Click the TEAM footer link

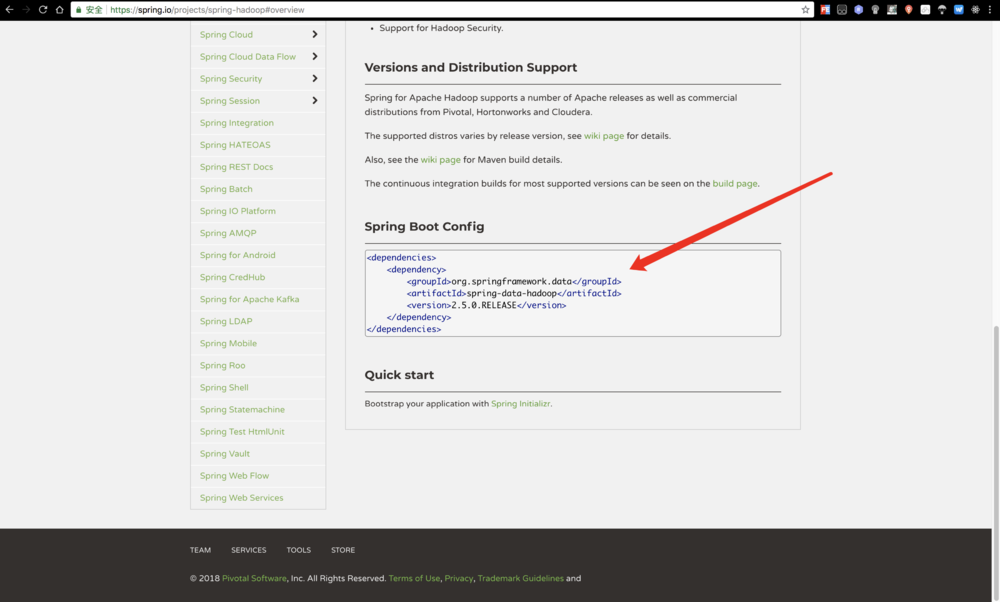200,550
